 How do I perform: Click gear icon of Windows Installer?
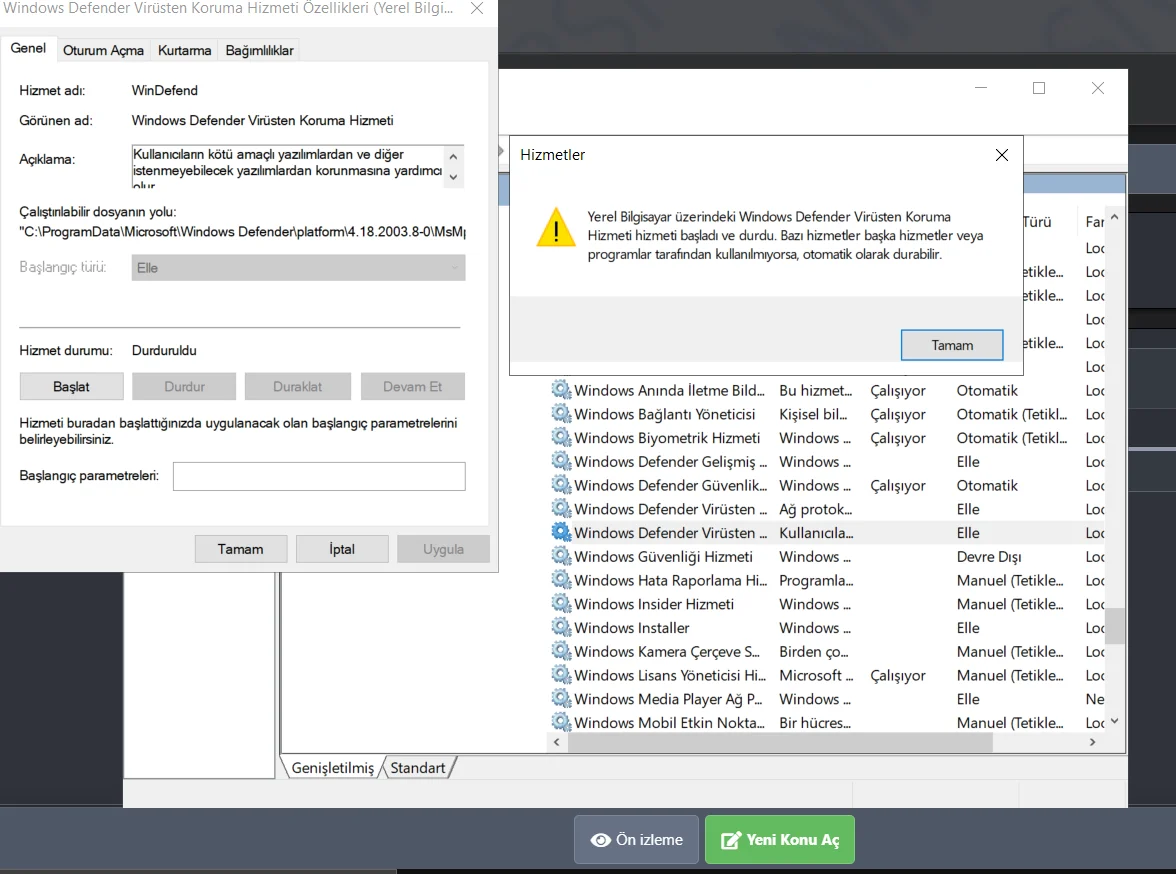[560, 627]
